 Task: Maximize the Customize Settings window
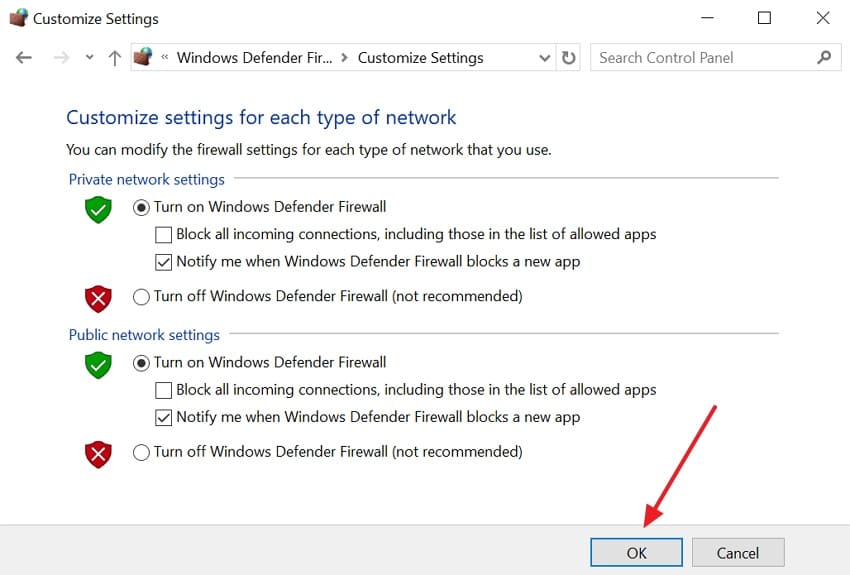click(764, 18)
